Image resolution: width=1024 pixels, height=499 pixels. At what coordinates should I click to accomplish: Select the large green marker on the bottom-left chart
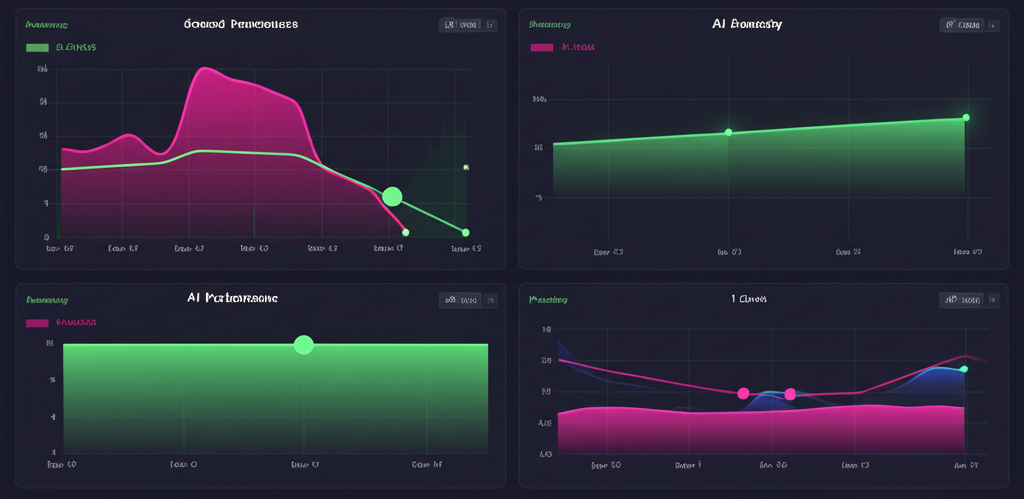(x=304, y=345)
